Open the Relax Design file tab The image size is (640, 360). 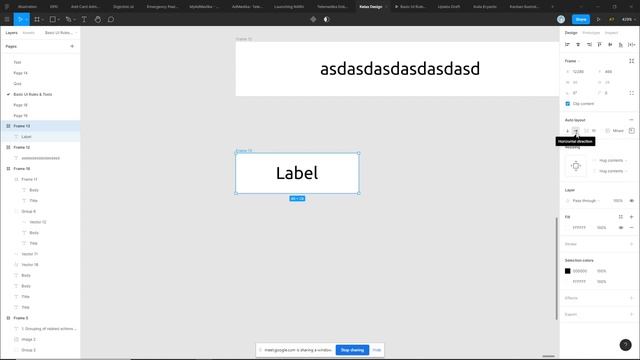click(371, 7)
